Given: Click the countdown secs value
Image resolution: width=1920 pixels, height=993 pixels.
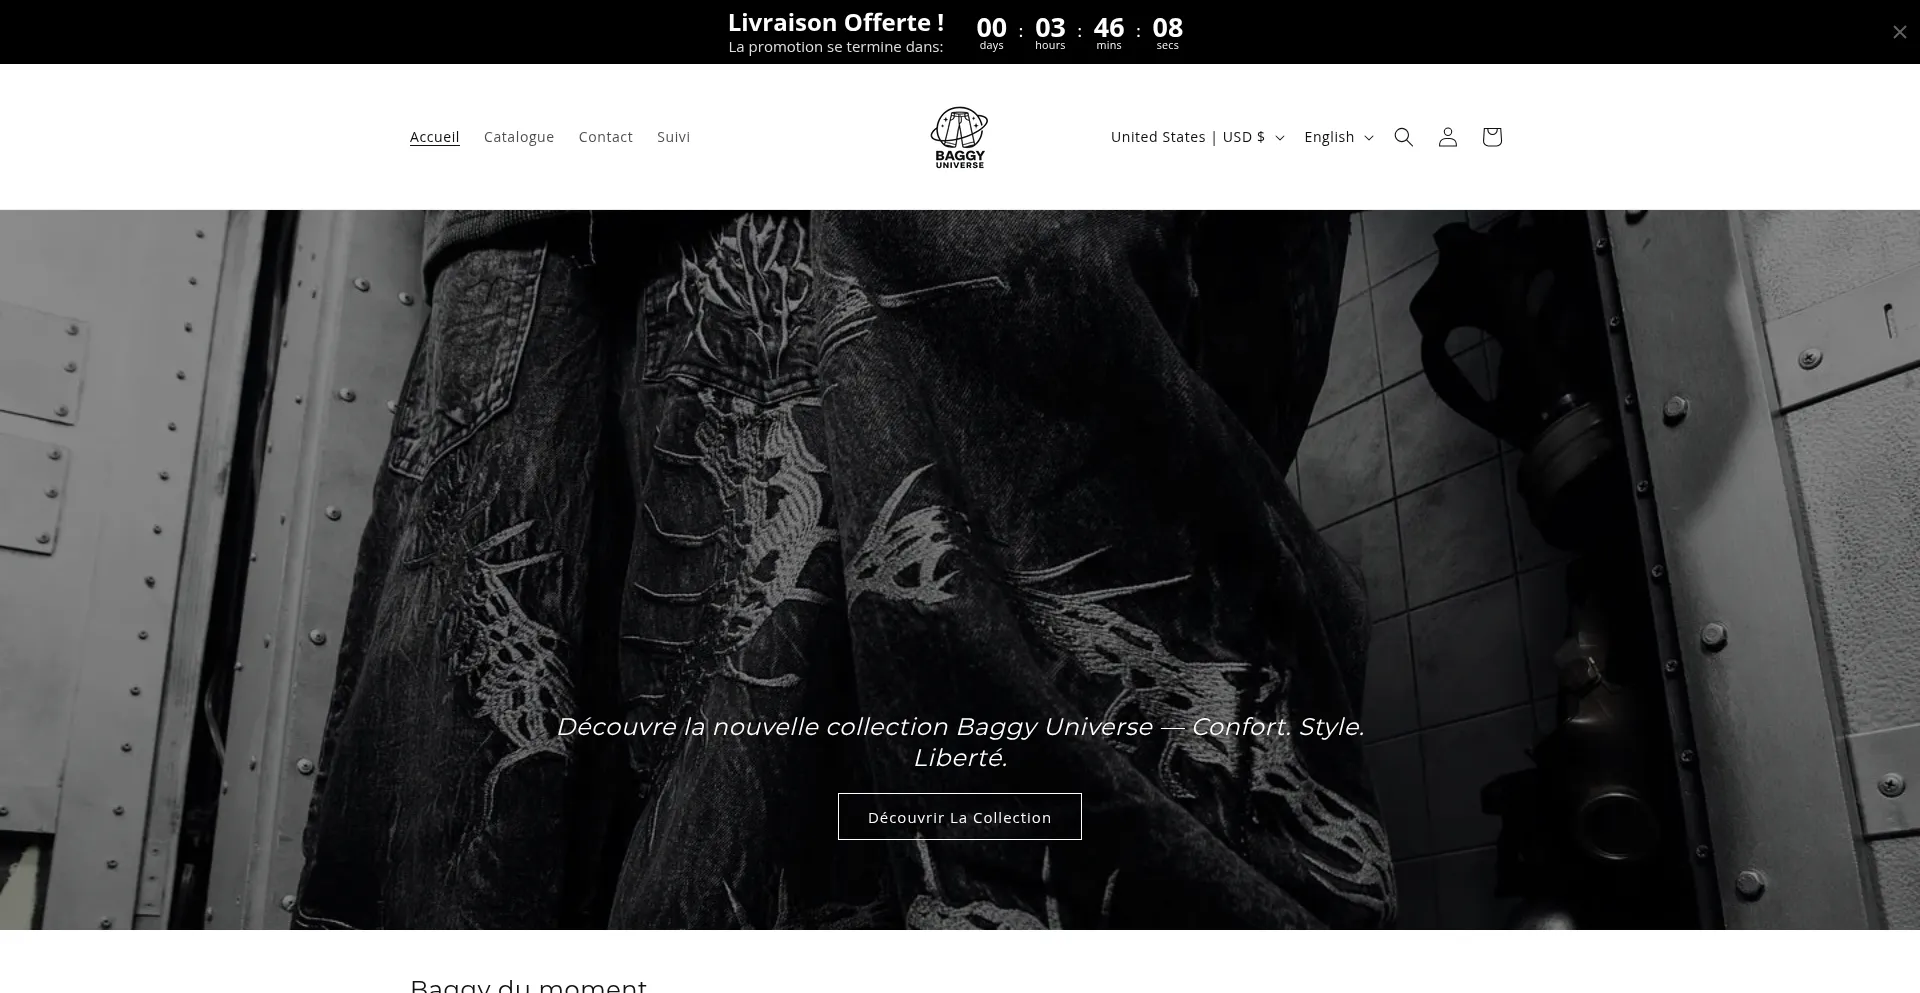Looking at the screenshot, I should [x=1167, y=28].
